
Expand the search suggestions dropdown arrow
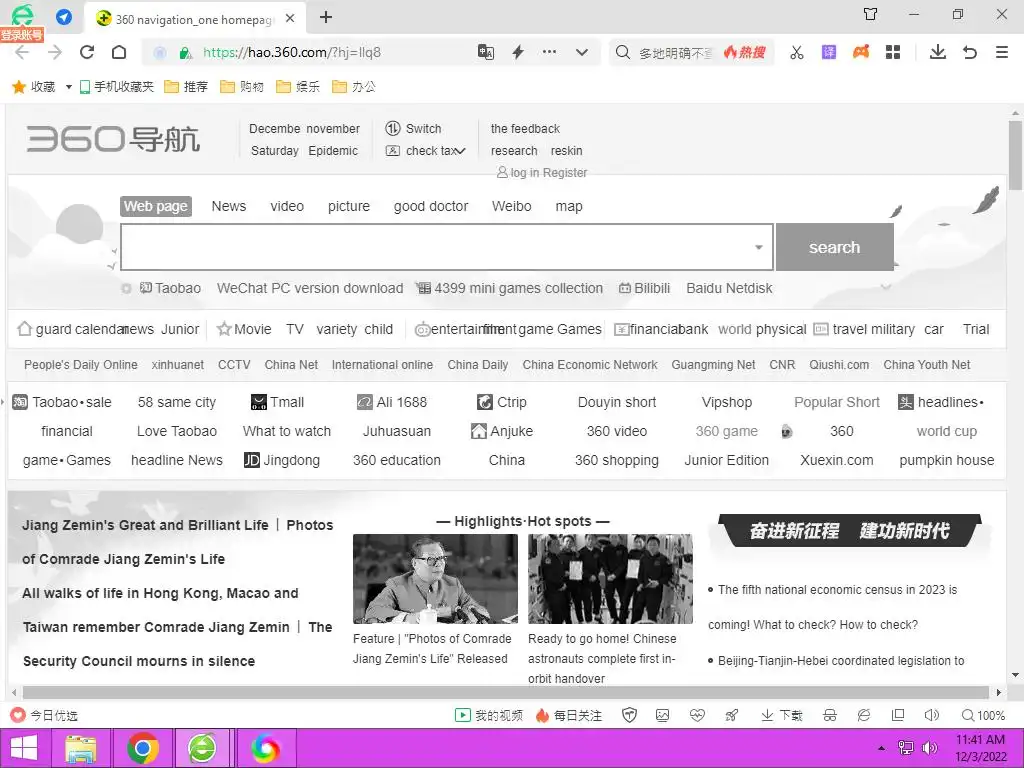pyautogui.click(x=759, y=248)
